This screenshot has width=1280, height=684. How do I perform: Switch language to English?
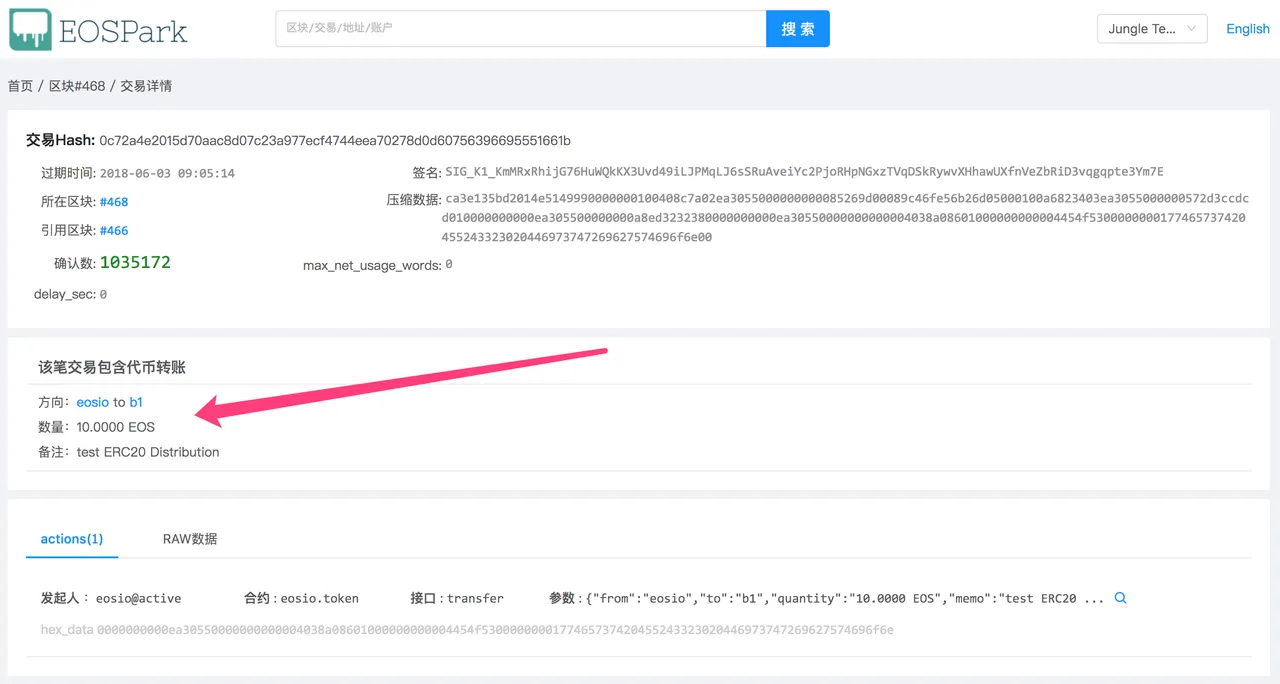(1248, 29)
